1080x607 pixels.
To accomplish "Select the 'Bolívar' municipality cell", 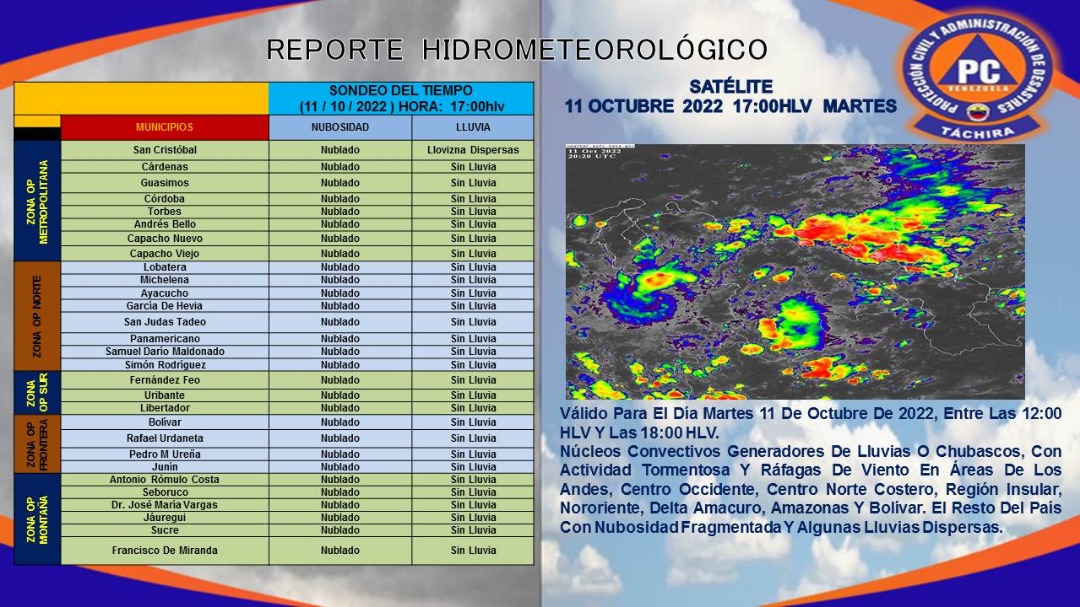I will [x=165, y=422].
